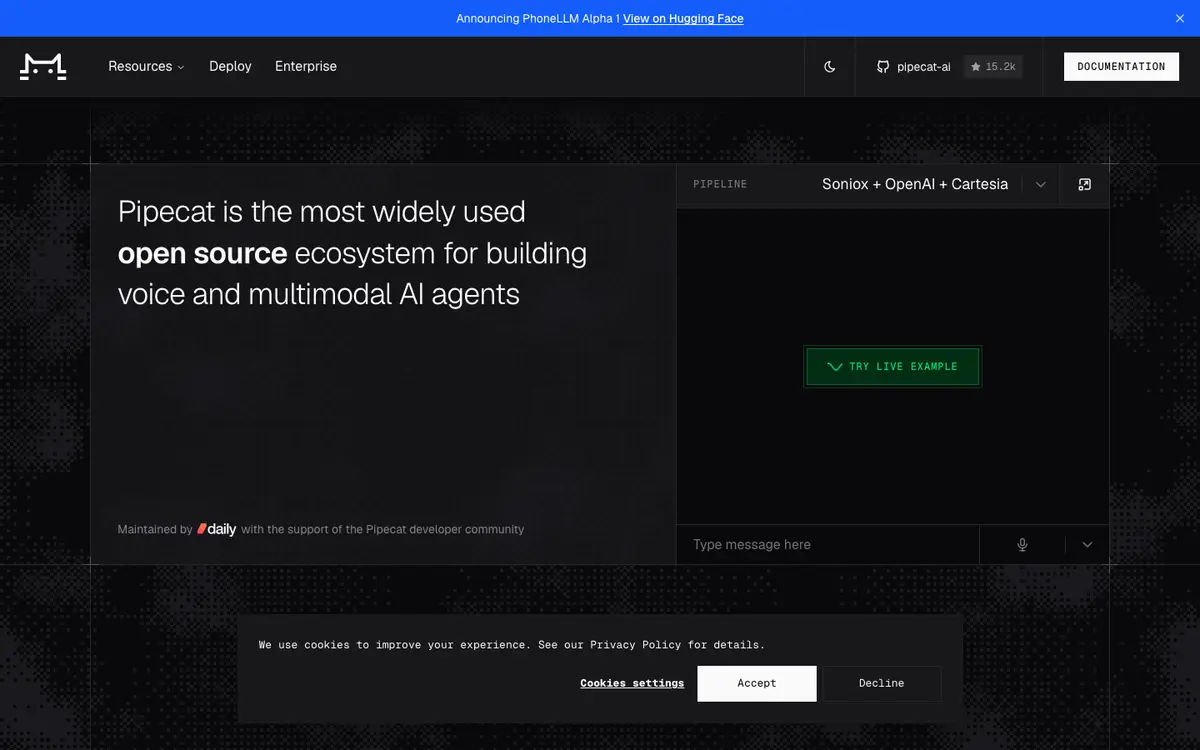Open the microphone options chevron
The height and width of the screenshot is (750, 1200).
click(1087, 545)
